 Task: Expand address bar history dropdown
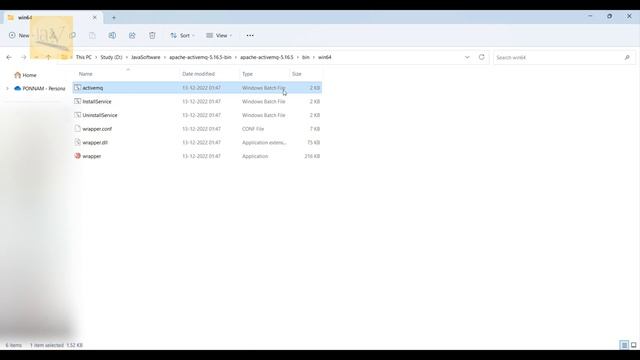point(467,58)
